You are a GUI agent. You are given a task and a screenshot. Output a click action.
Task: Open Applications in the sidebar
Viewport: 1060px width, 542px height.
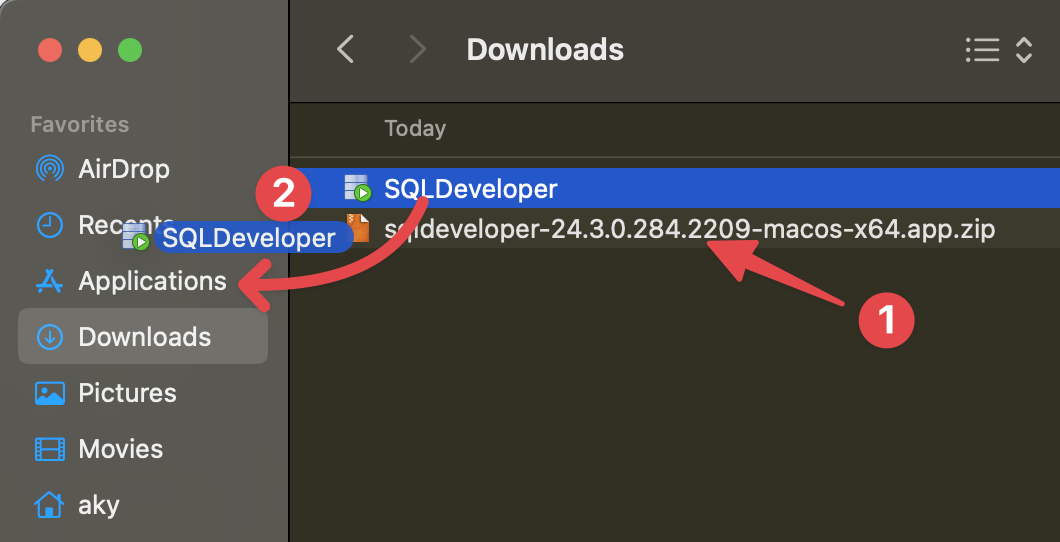tap(152, 281)
